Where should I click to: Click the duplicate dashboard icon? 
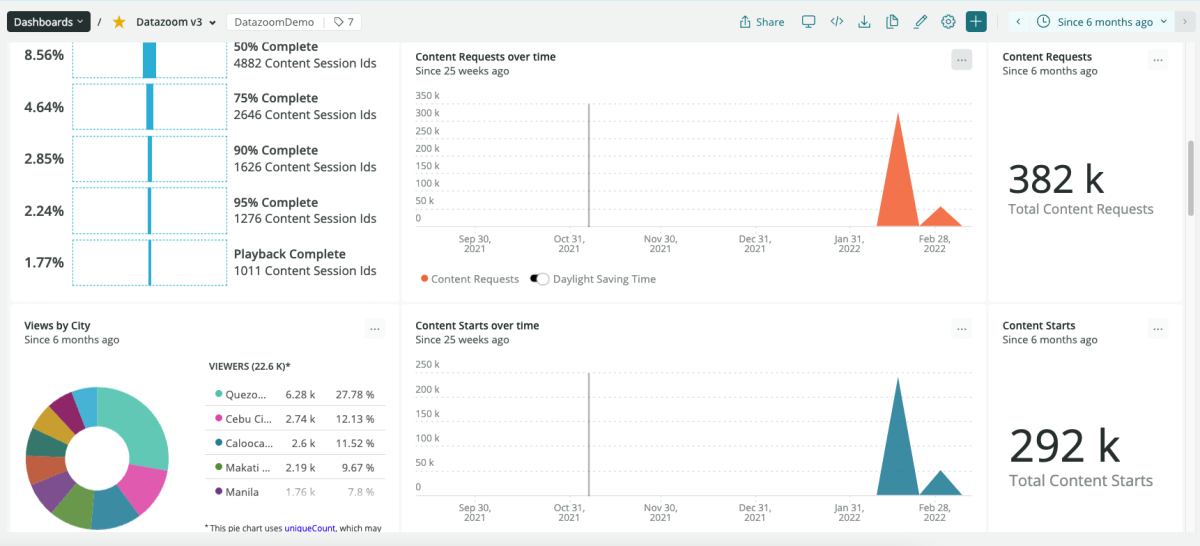[892, 22]
